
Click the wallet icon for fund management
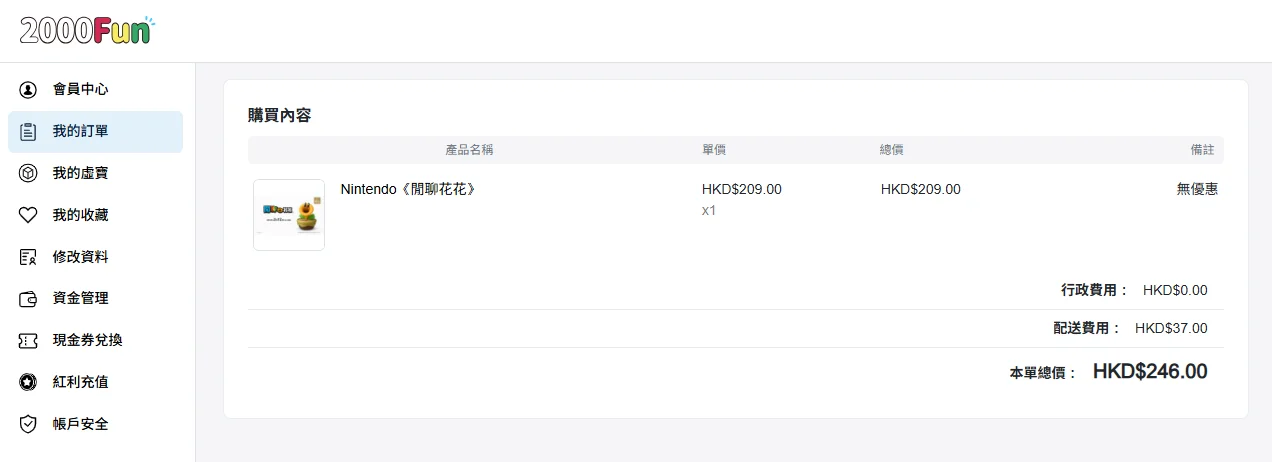pyautogui.click(x=28, y=299)
